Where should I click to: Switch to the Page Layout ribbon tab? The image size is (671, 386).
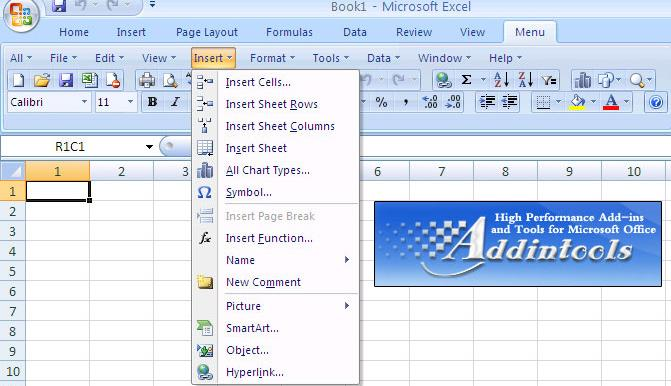[207, 32]
